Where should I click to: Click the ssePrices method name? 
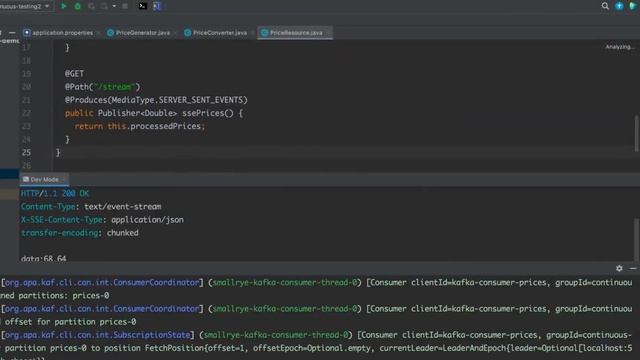tap(203, 113)
